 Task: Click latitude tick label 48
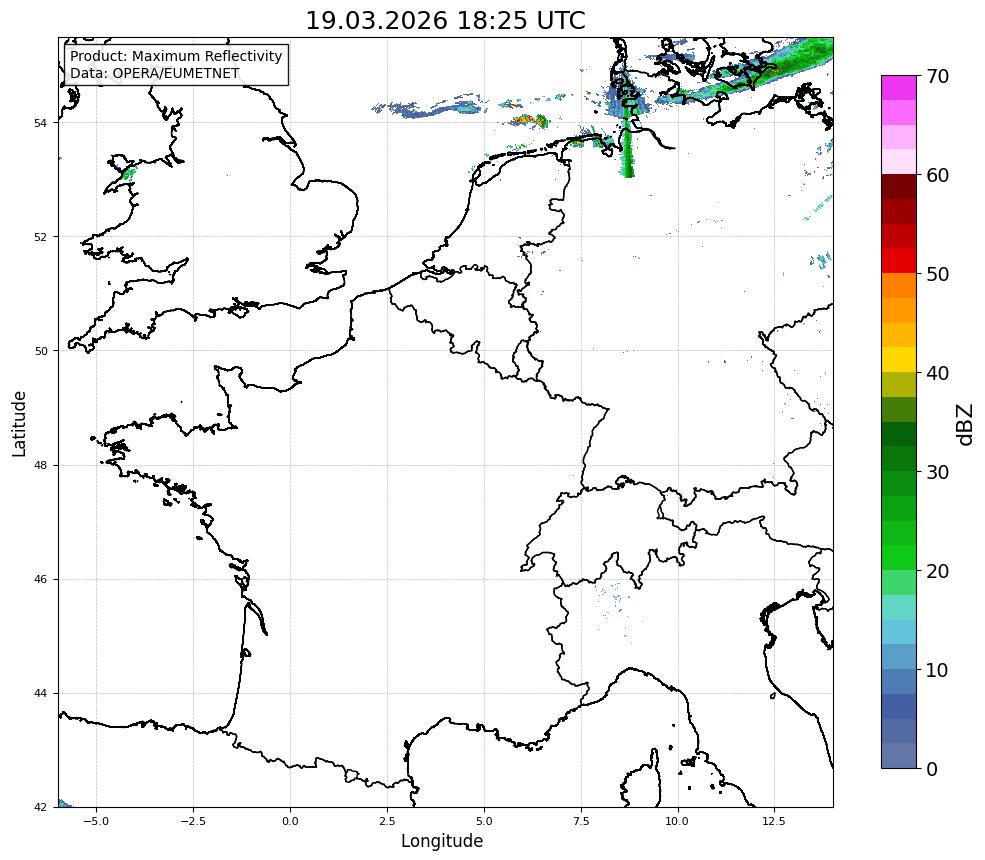pyautogui.click(x=40, y=465)
